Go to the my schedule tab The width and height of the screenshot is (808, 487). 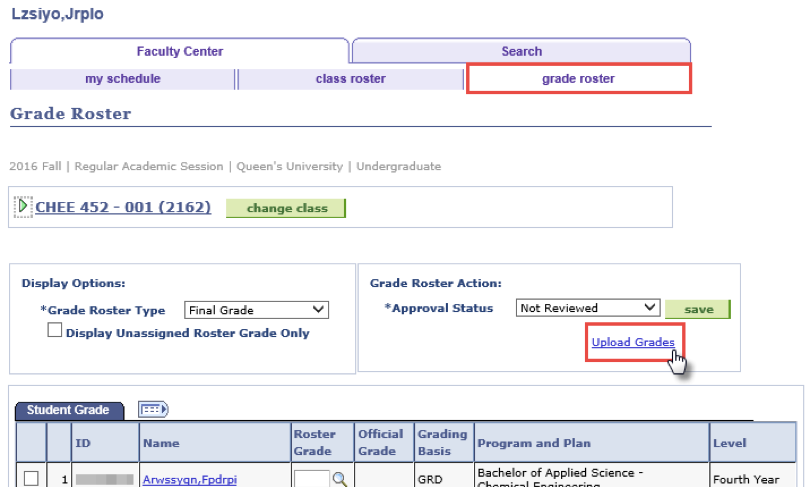(x=122, y=79)
